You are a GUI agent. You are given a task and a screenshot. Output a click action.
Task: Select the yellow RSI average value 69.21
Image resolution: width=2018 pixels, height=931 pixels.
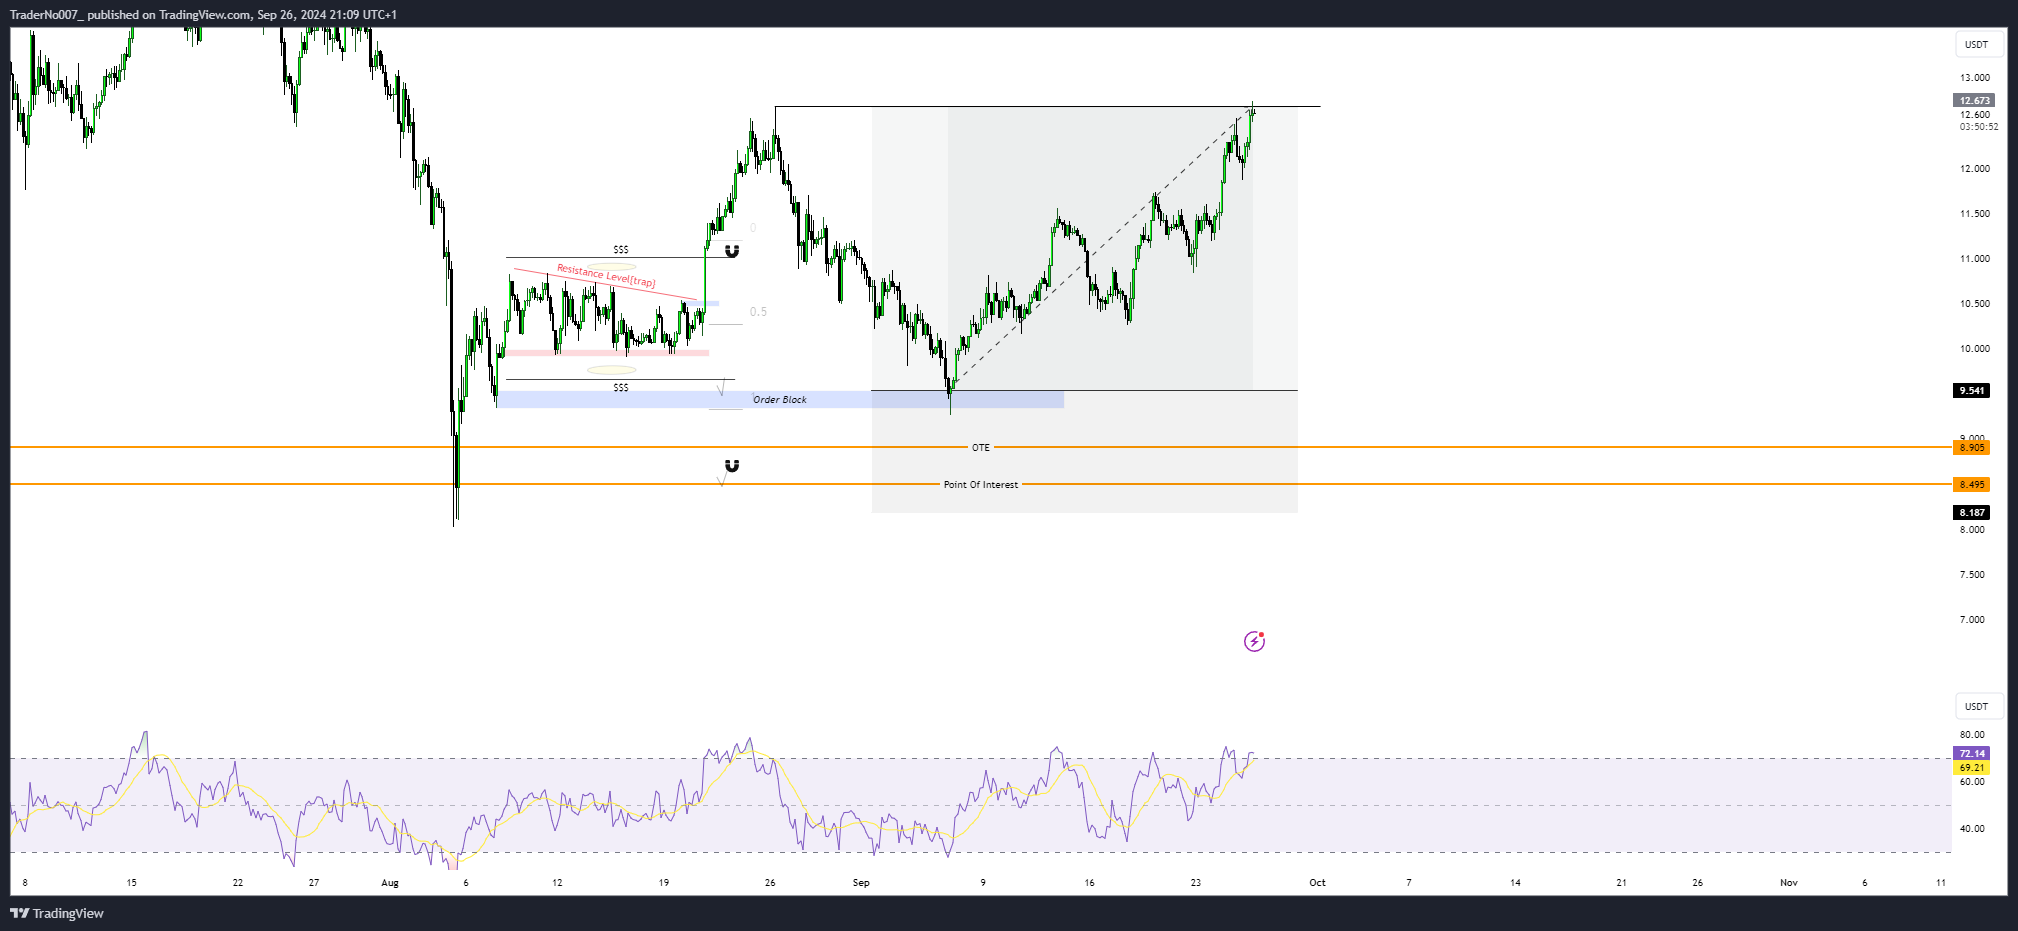(1972, 768)
